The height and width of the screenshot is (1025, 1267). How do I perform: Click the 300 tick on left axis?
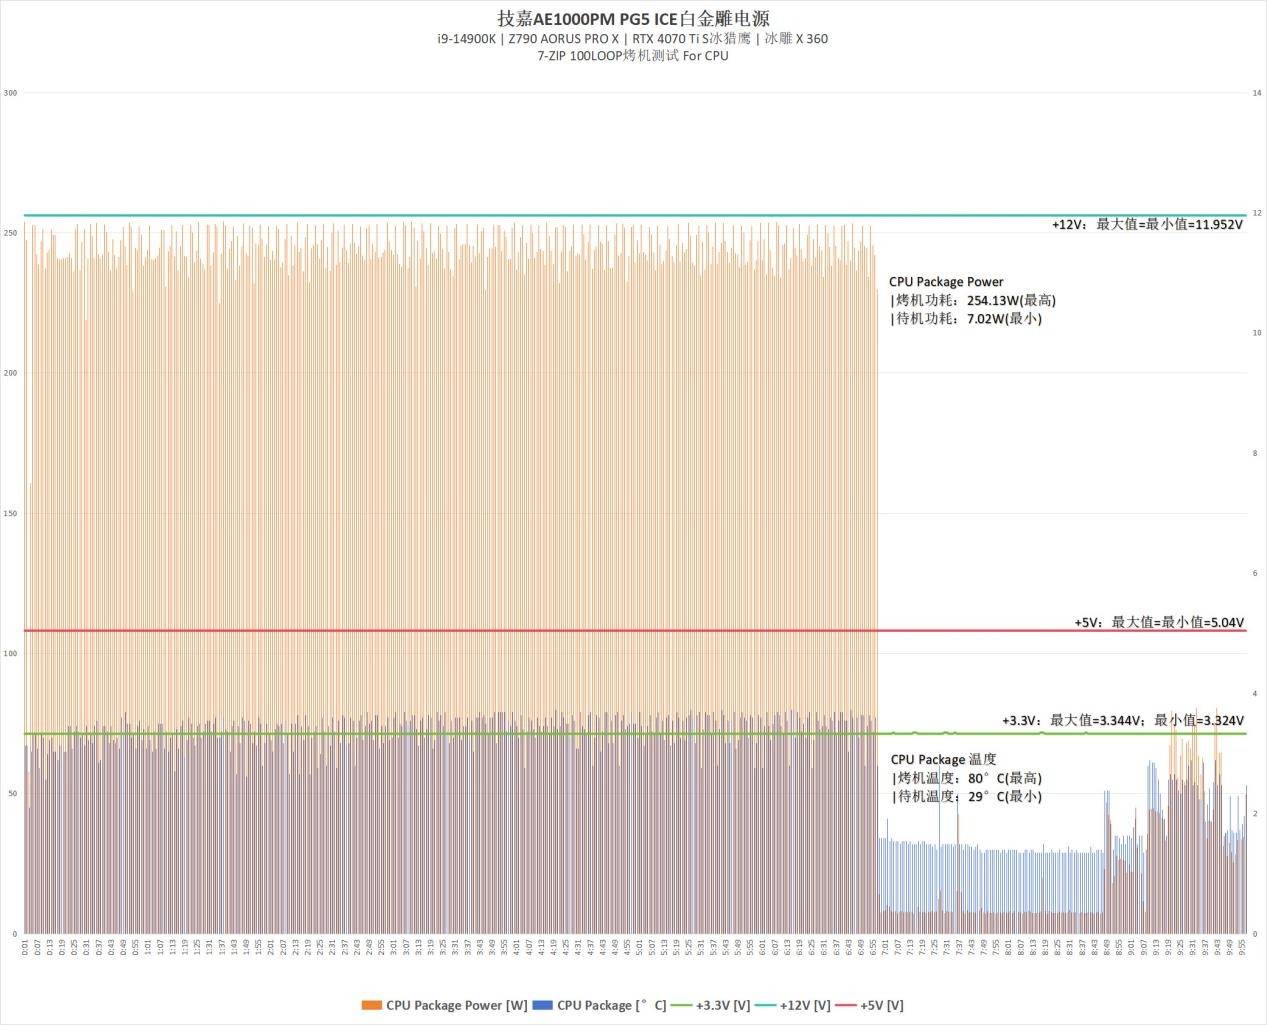(11, 93)
